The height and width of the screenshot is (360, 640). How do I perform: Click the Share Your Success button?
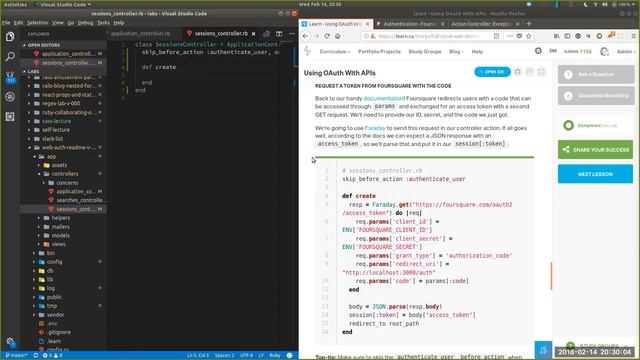point(595,150)
